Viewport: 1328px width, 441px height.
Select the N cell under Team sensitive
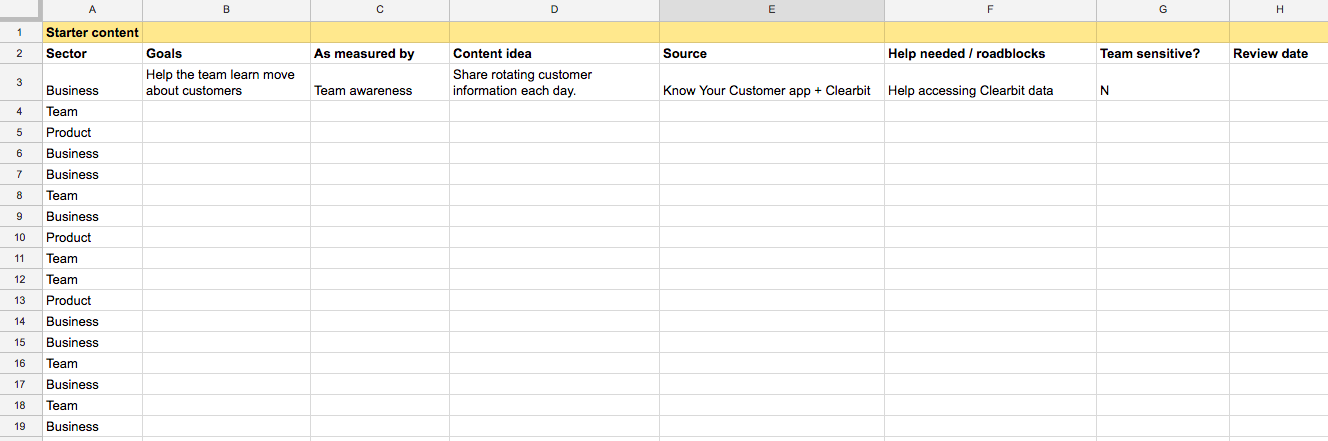1162,82
